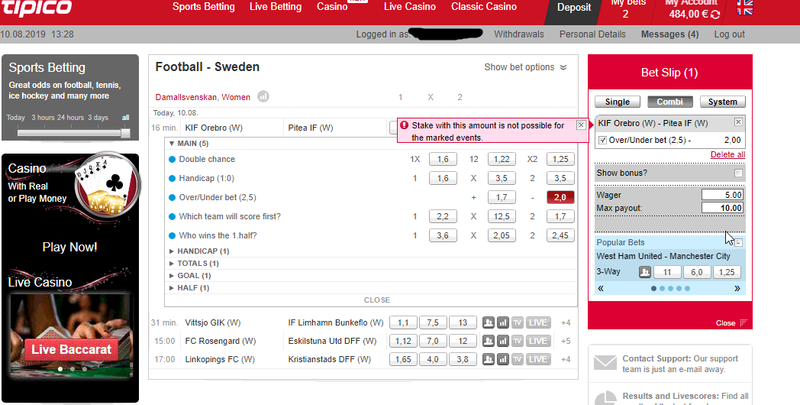Pick draw odds 12,5 for first scorer
800x405 pixels.
(501, 216)
